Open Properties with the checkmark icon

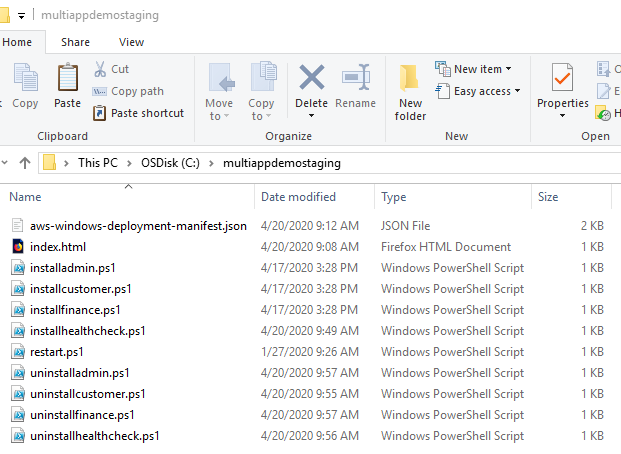point(562,77)
